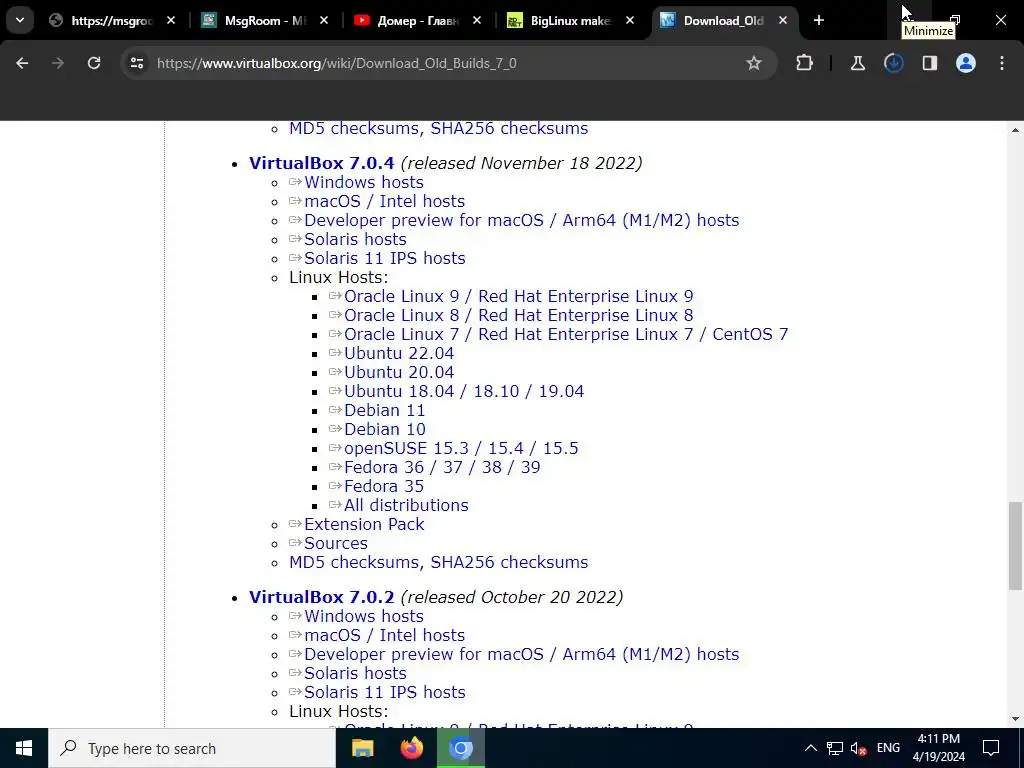
Task: Download 7.0.4 Solaris hosts
Action: (355, 239)
